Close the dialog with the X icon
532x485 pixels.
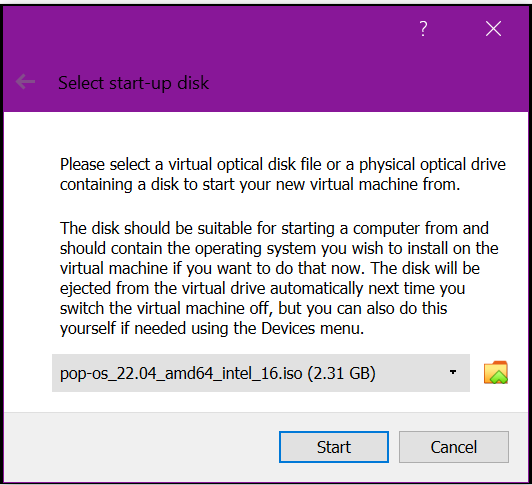point(493,29)
